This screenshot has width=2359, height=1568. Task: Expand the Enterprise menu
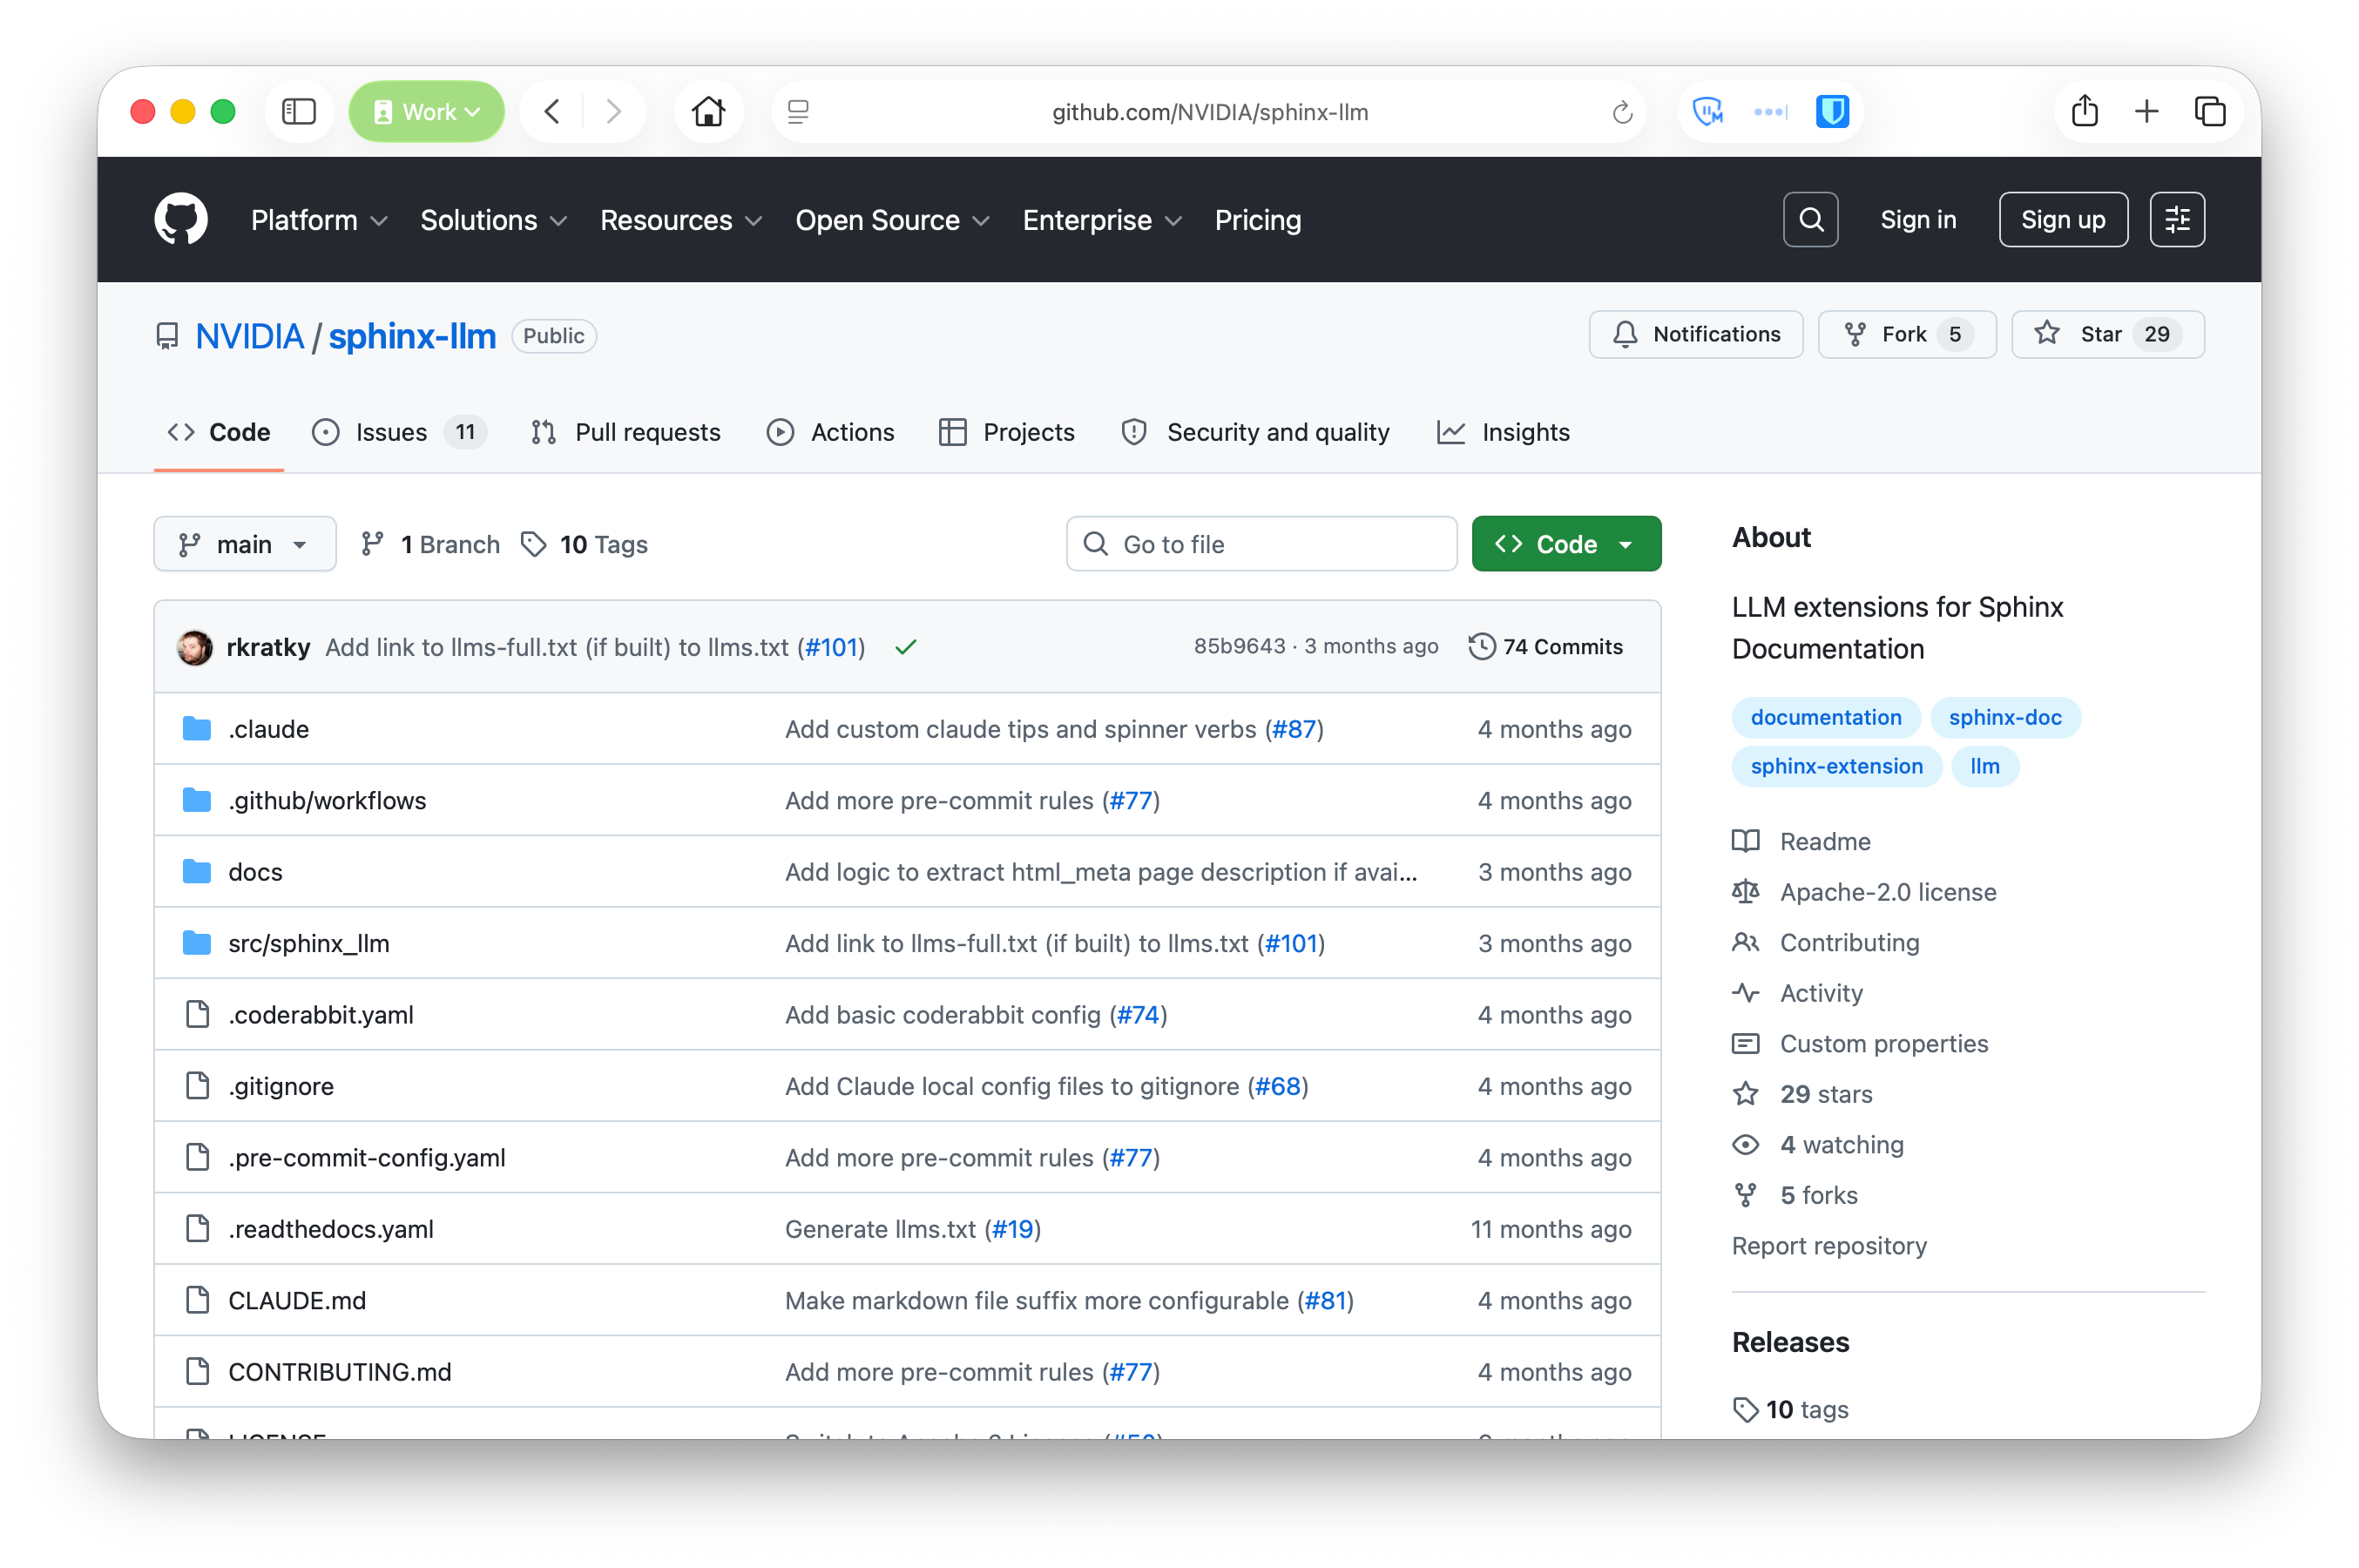coord(1102,220)
